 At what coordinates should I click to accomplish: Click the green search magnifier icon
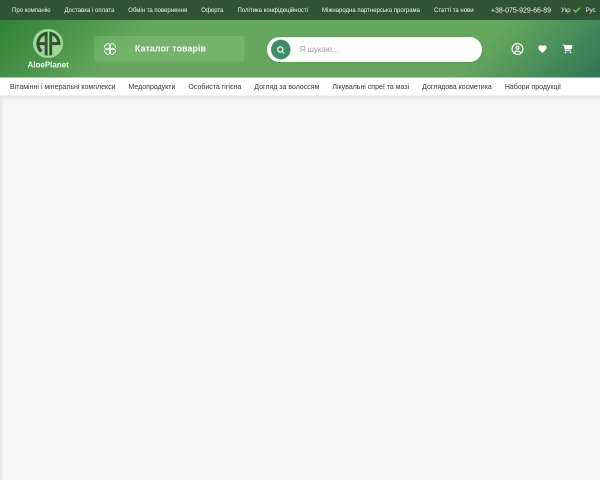(280, 49)
